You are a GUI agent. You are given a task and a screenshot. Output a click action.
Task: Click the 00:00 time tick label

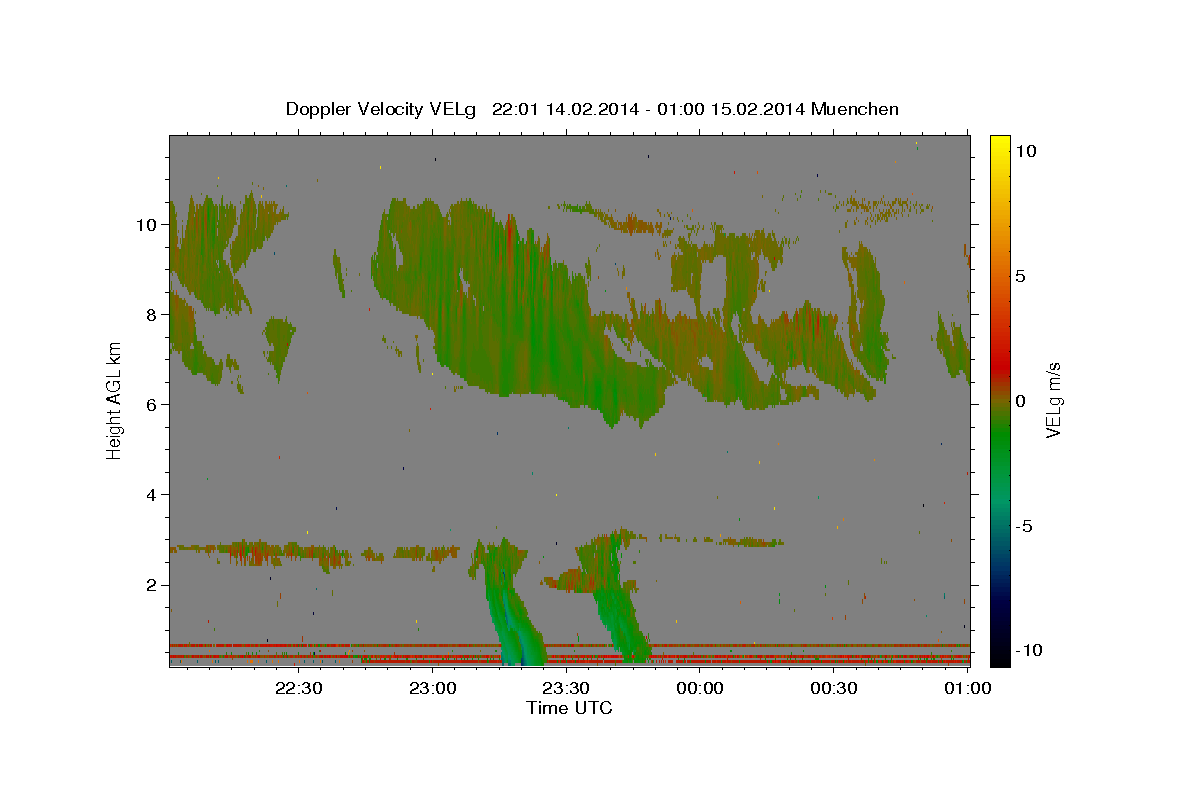(x=700, y=688)
